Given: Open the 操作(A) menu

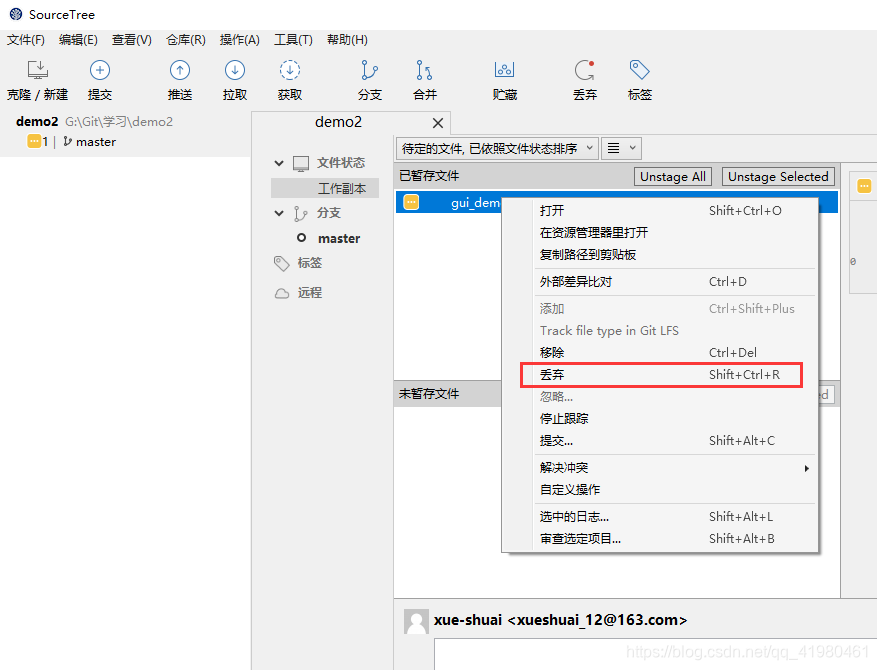Looking at the screenshot, I should 239,40.
